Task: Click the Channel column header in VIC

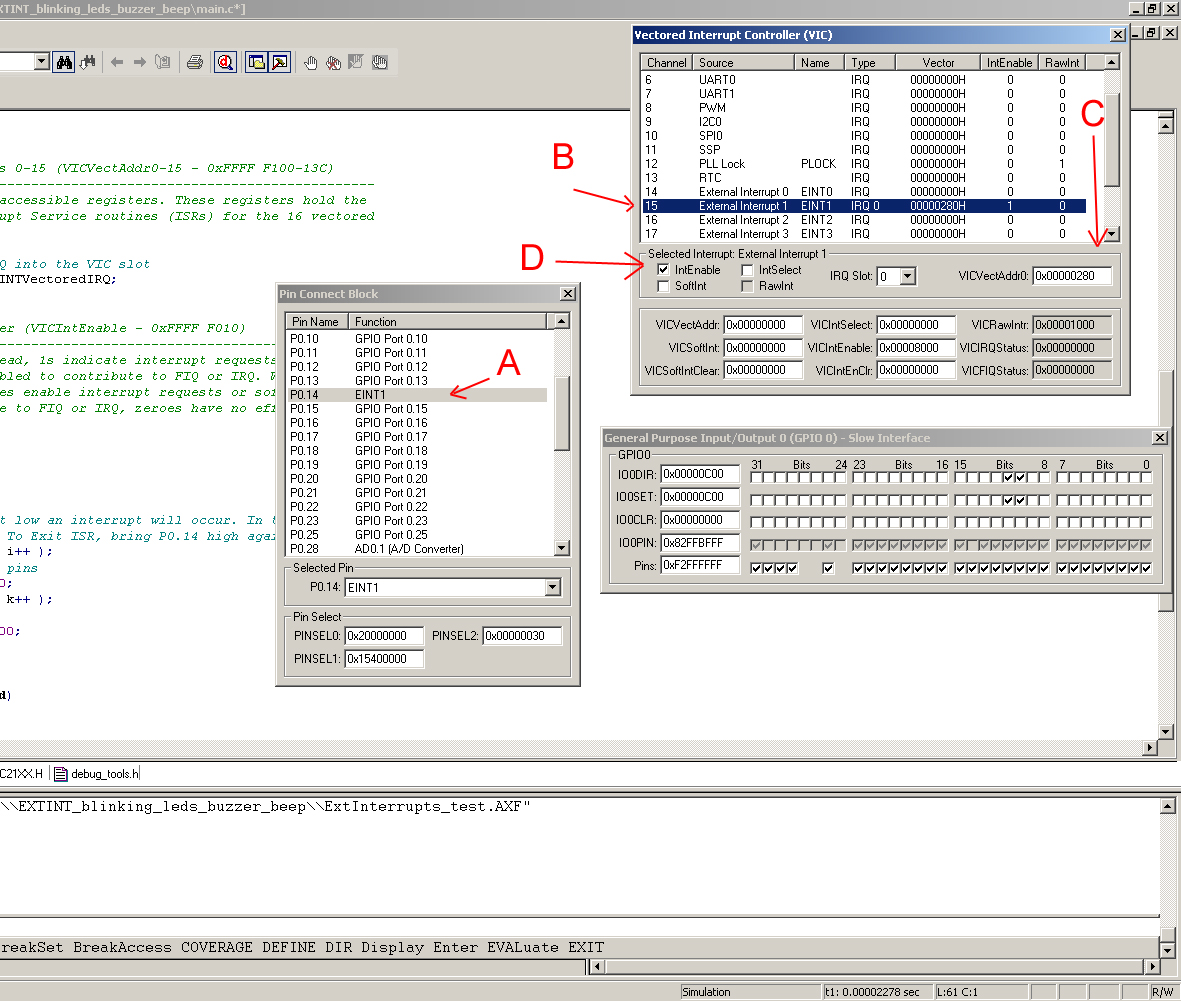Action: 667,63
